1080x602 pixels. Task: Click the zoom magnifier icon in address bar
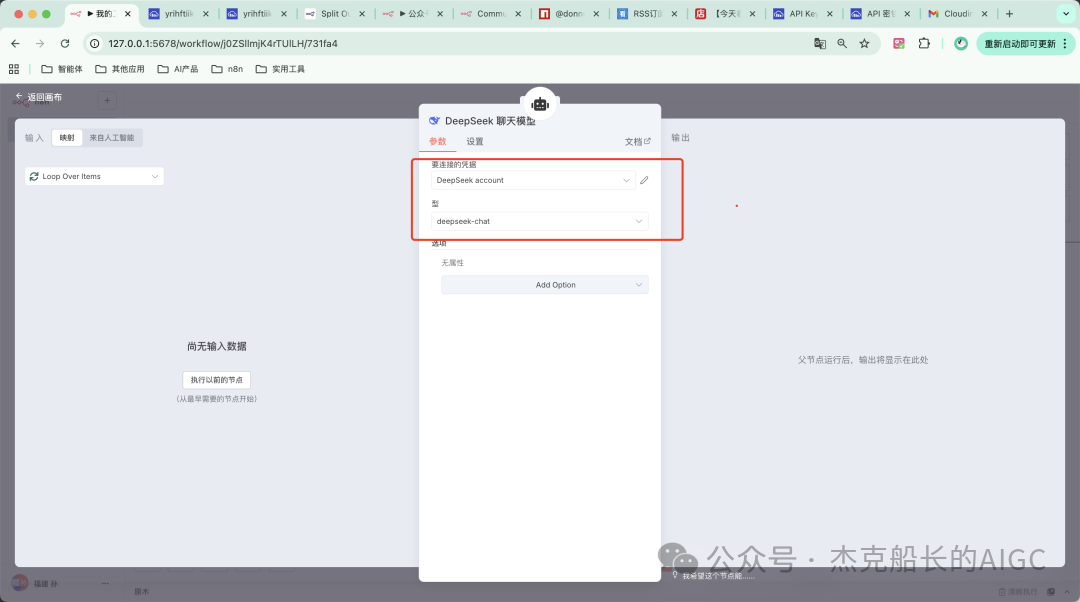point(842,43)
